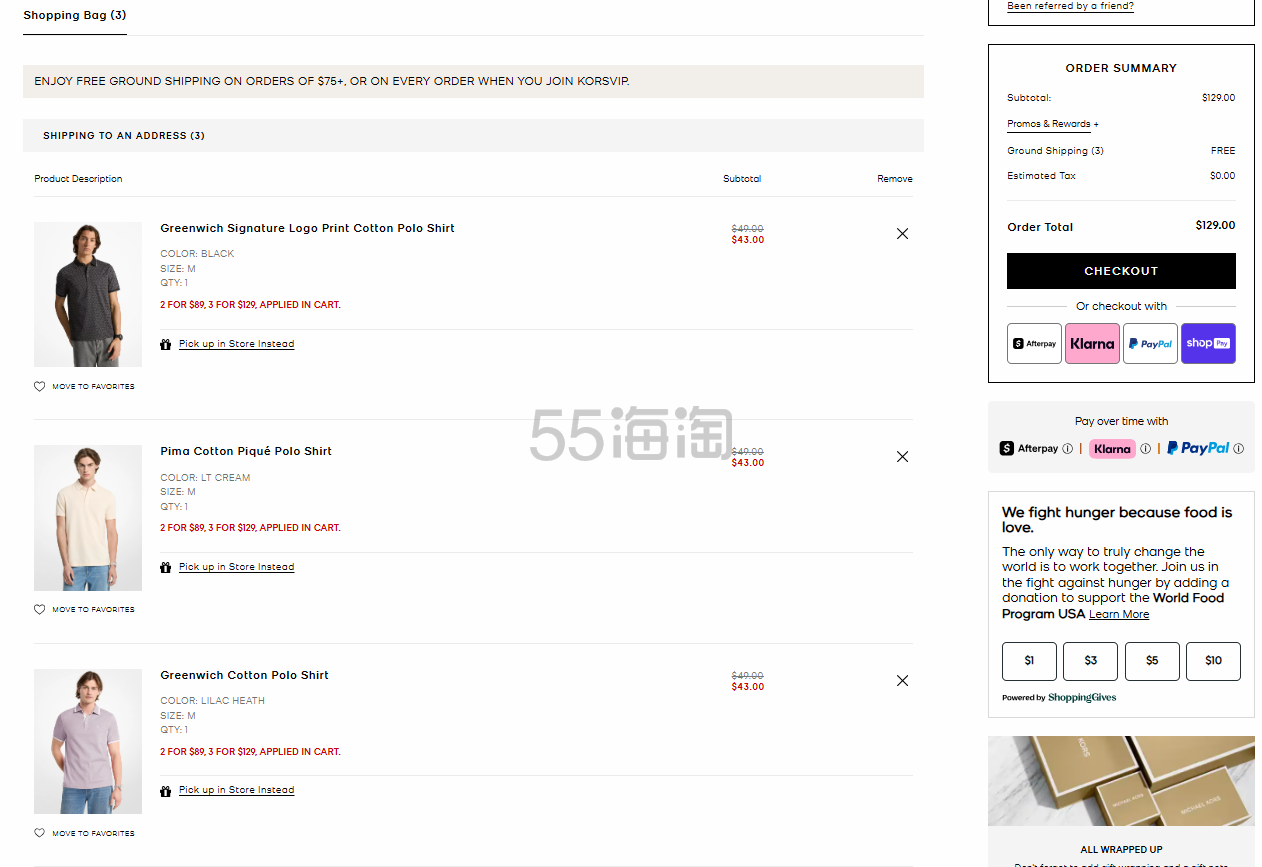Pay with PayPal button in order summary
The width and height of the screenshot is (1262, 867).
point(1150,343)
